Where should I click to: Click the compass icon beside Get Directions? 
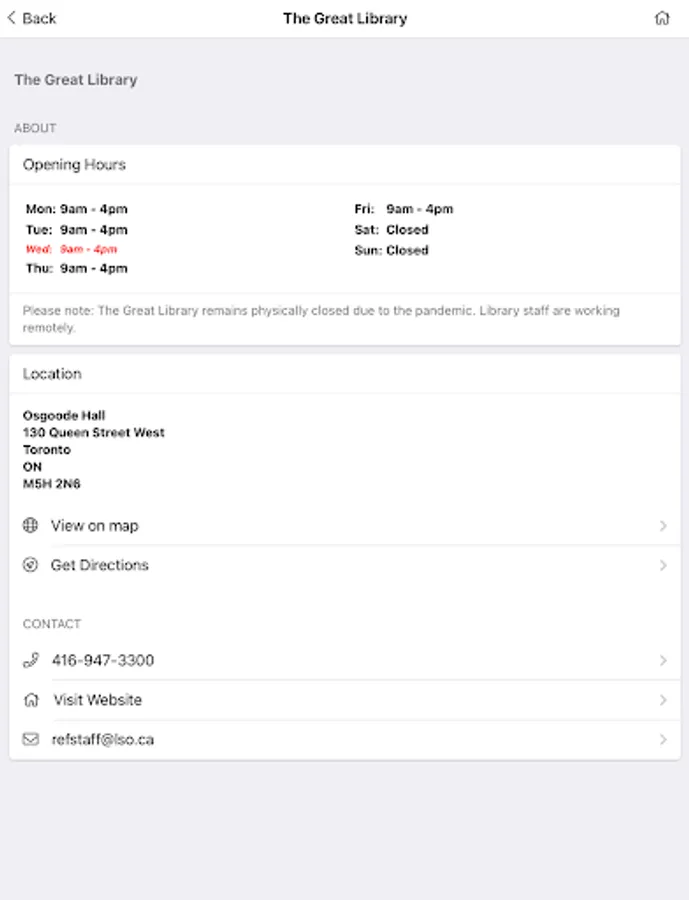[31, 565]
